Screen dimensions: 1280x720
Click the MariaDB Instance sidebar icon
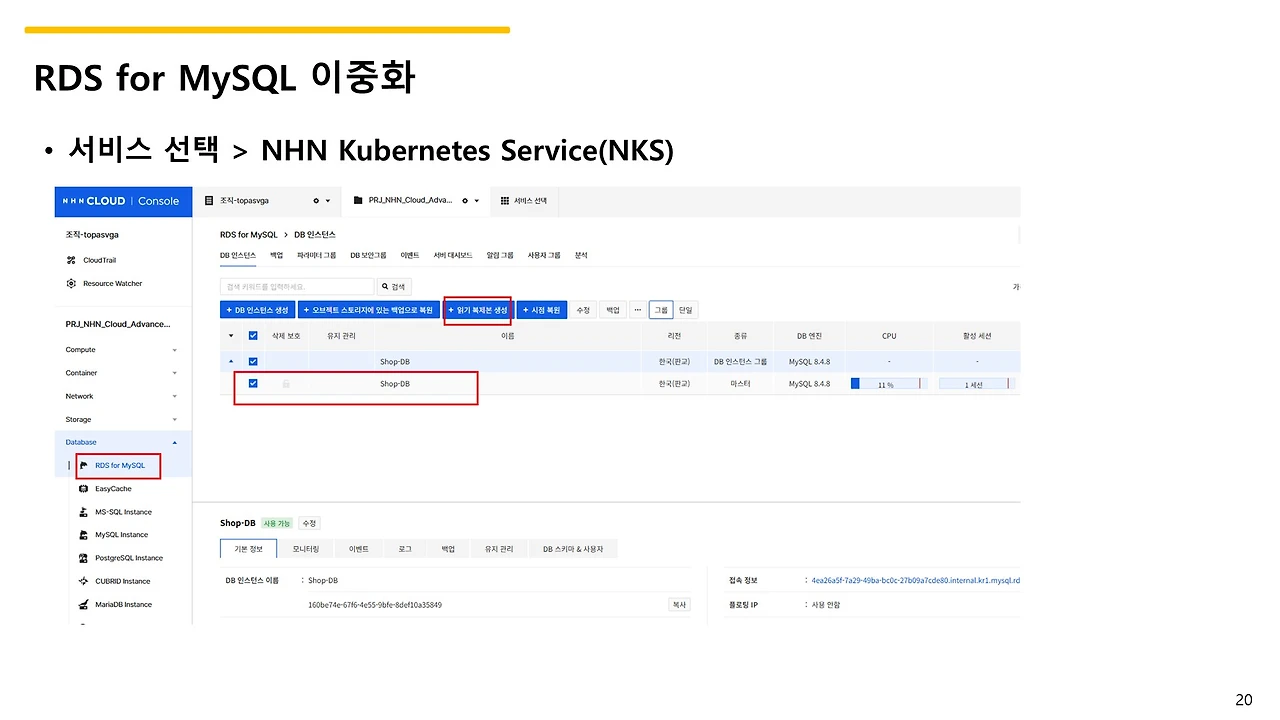coord(84,604)
